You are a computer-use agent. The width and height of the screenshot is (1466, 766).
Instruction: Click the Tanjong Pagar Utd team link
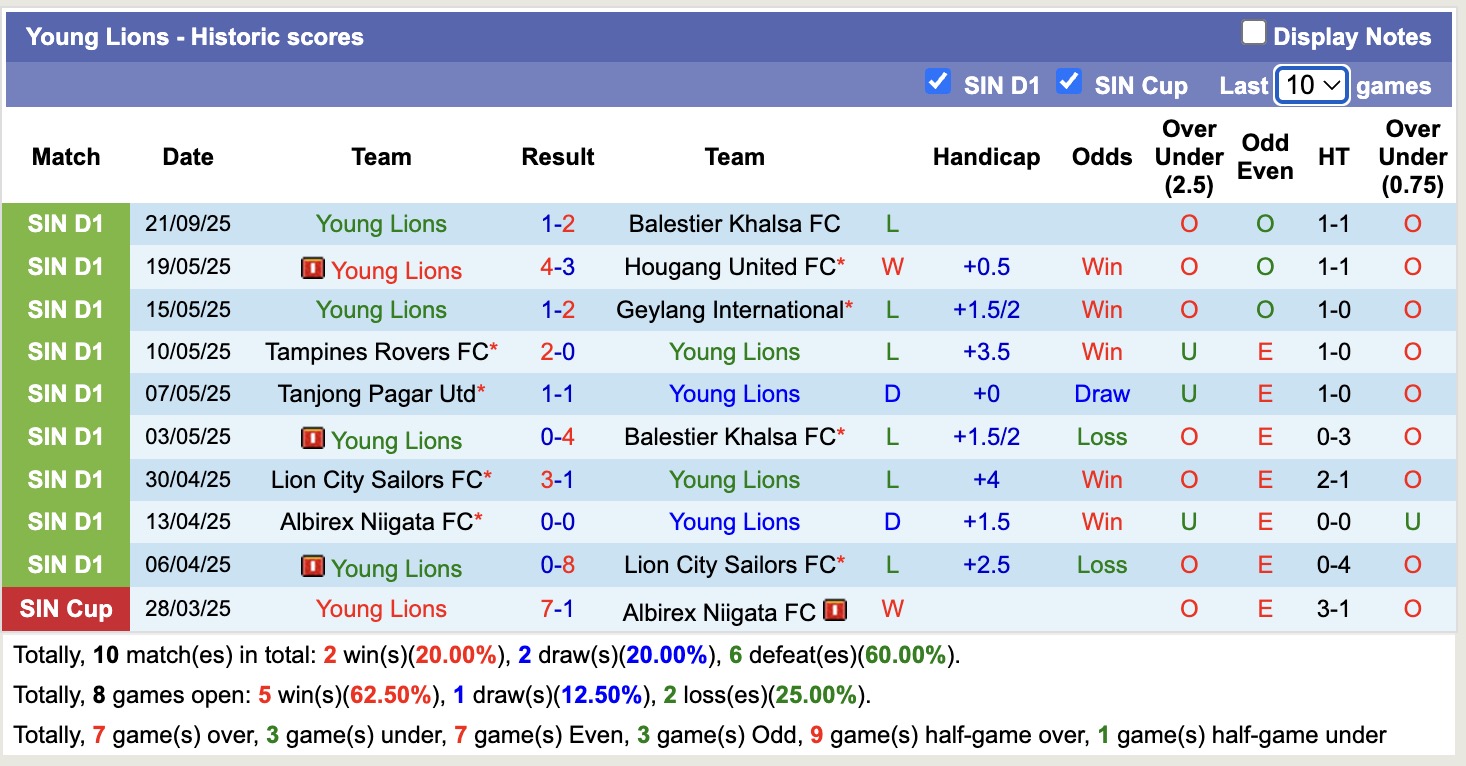tap(380, 394)
